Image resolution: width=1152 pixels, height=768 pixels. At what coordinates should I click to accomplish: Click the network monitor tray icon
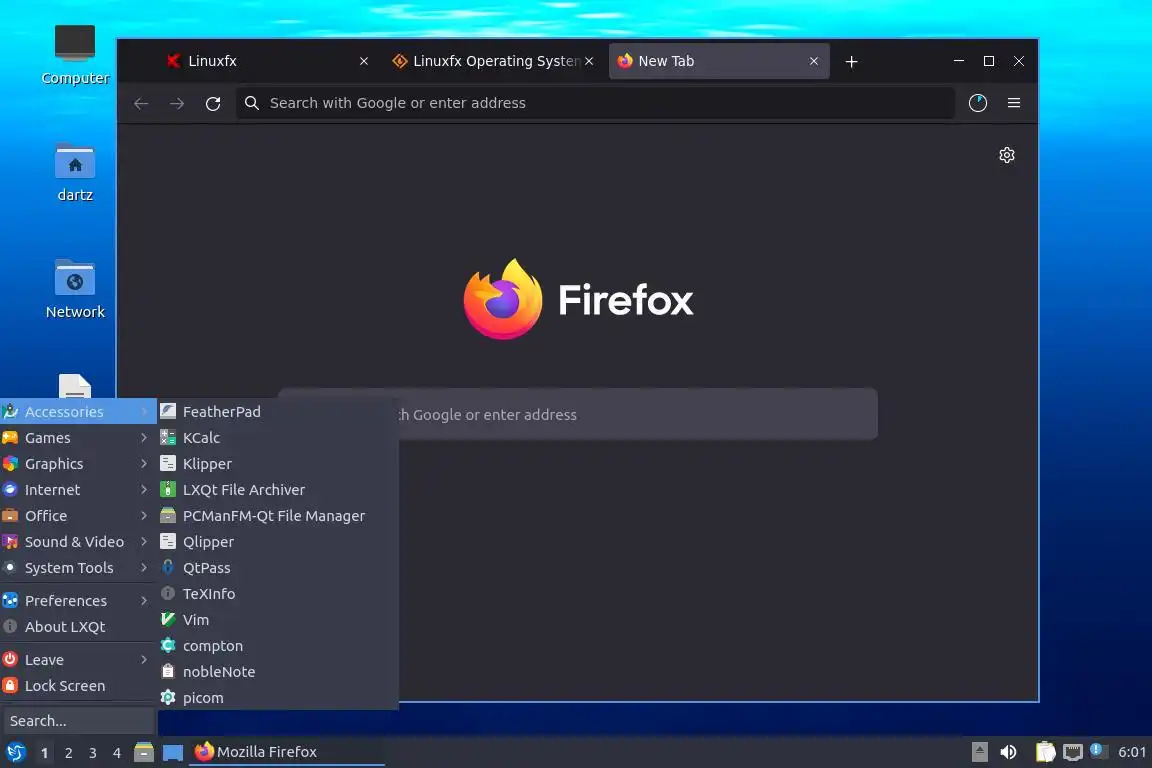point(1073,753)
